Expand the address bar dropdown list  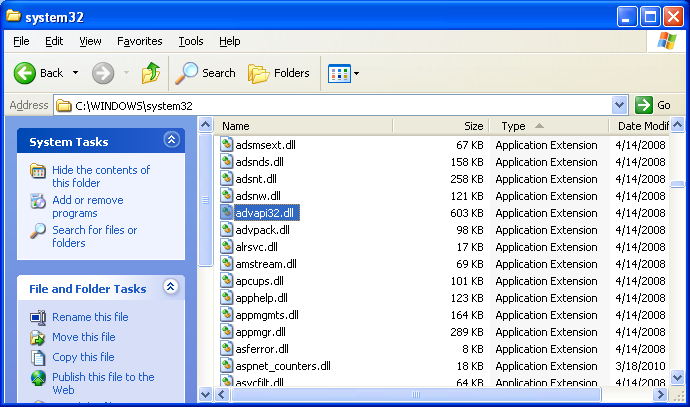[620, 105]
